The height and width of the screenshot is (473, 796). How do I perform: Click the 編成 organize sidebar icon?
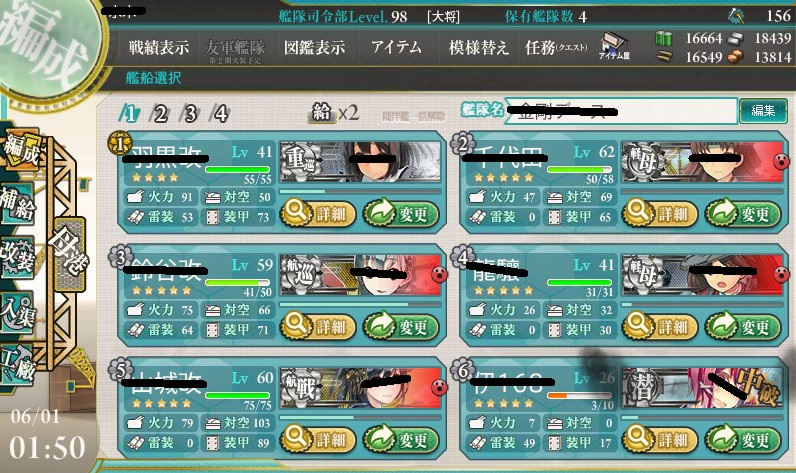point(20,149)
